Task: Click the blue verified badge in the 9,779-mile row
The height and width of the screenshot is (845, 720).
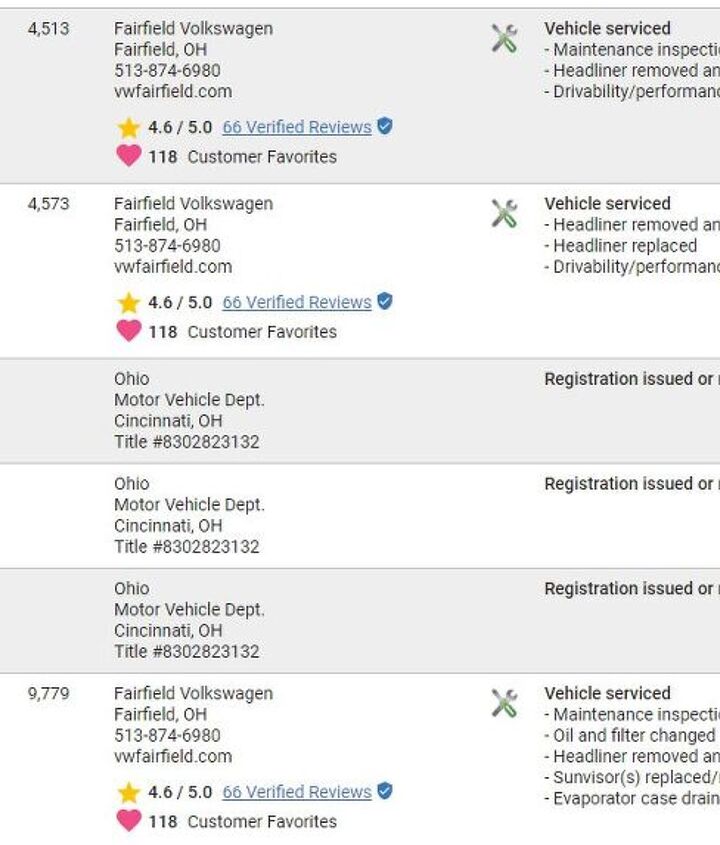Action: pyautogui.click(x=385, y=792)
